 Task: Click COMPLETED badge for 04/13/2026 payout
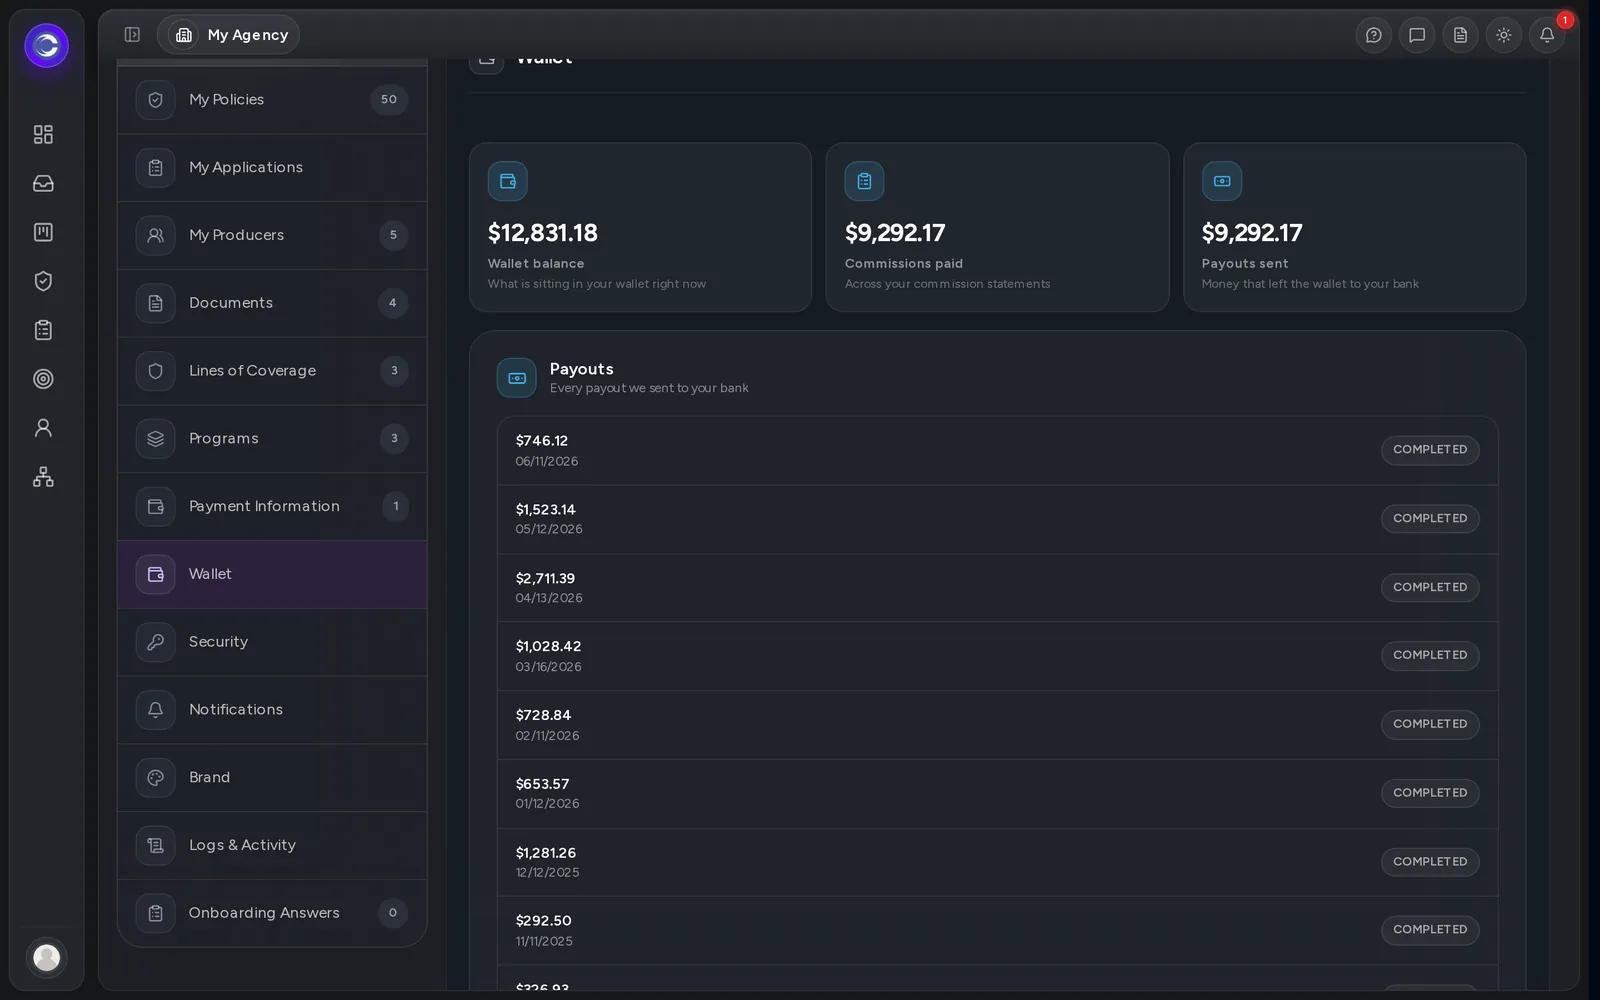tap(1430, 588)
